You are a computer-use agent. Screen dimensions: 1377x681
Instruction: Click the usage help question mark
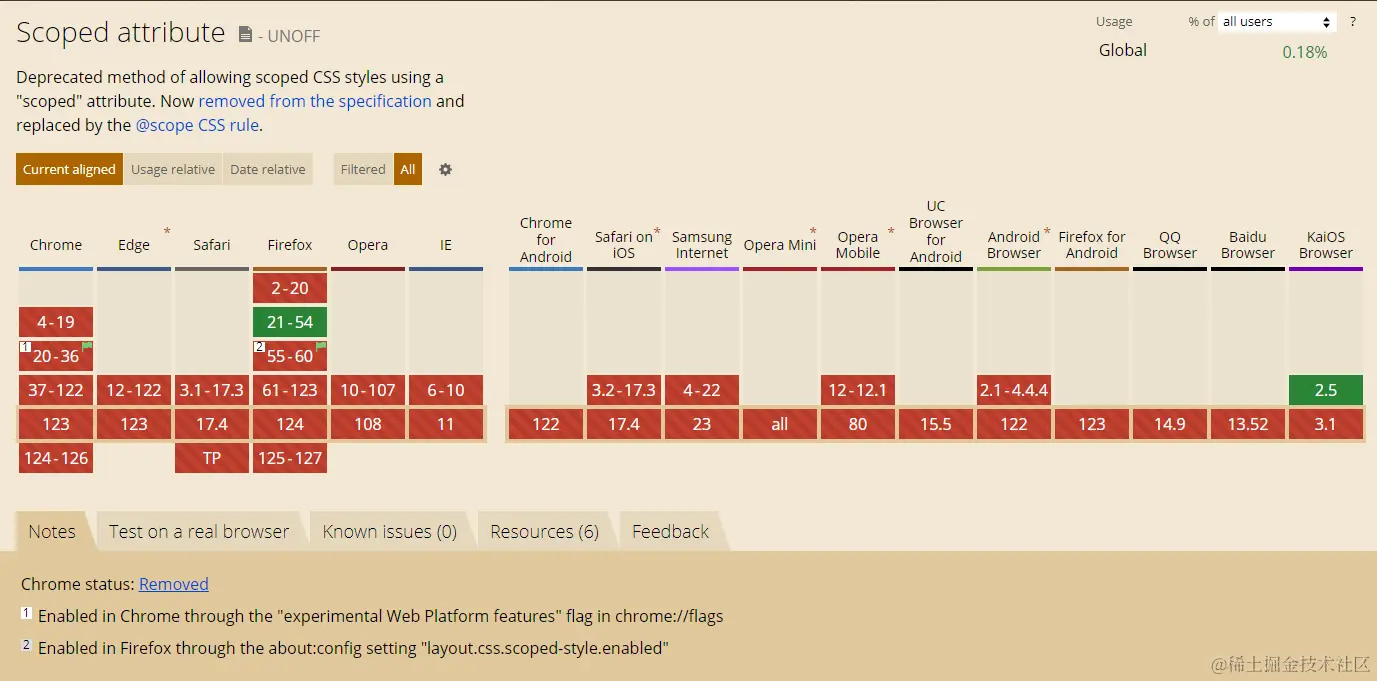(1353, 22)
